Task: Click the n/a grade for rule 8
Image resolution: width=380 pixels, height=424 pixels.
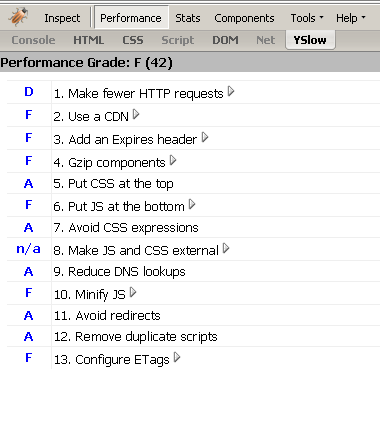Action: click(28, 249)
